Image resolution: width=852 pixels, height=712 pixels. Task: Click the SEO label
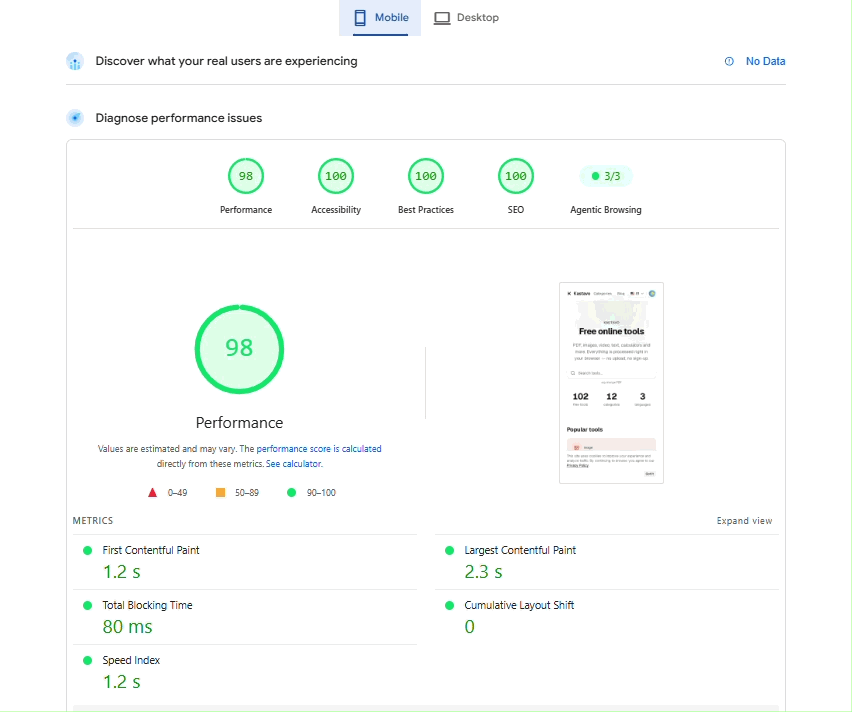click(516, 210)
